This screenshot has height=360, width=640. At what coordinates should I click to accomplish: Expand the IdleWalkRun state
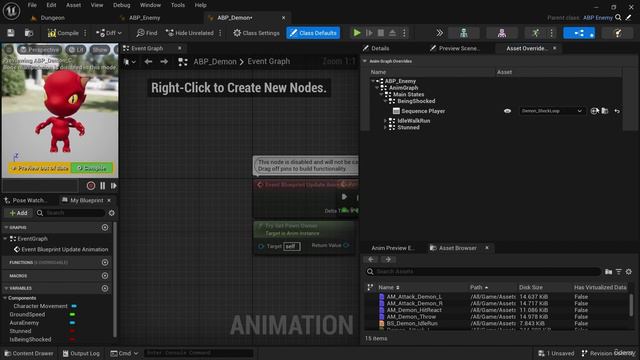coord(385,121)
